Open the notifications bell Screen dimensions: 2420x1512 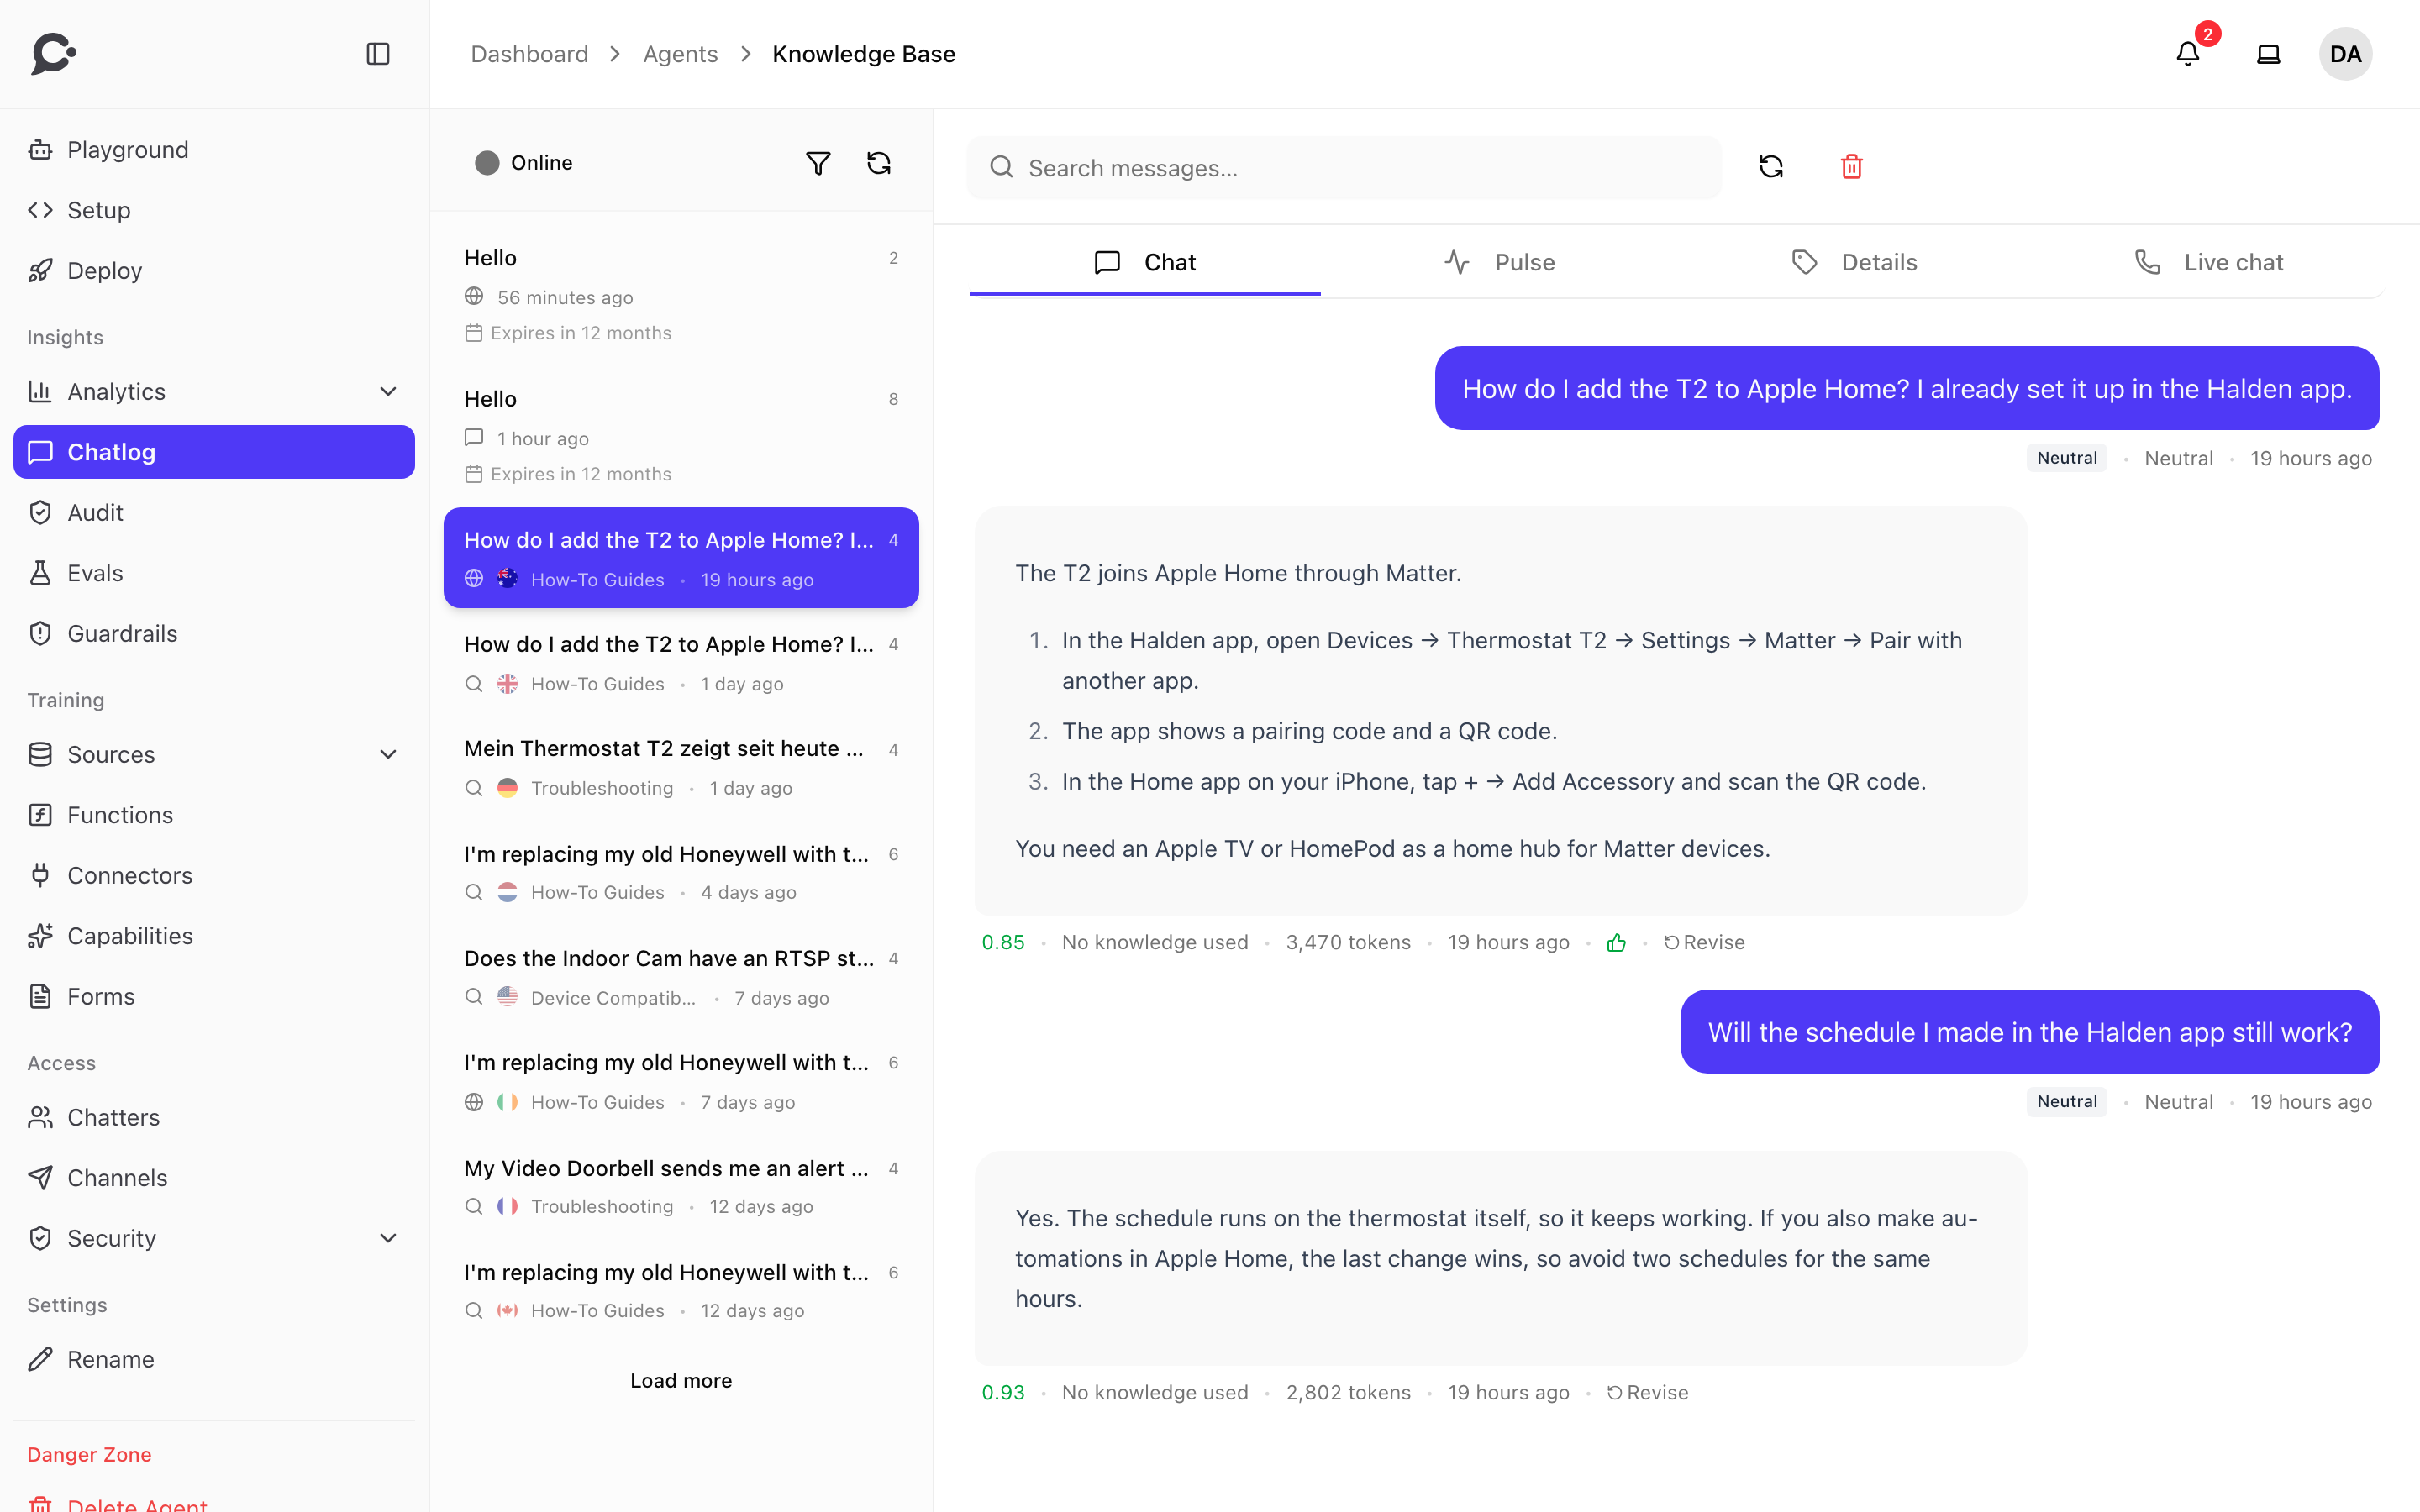click(x=2188, y=54)
